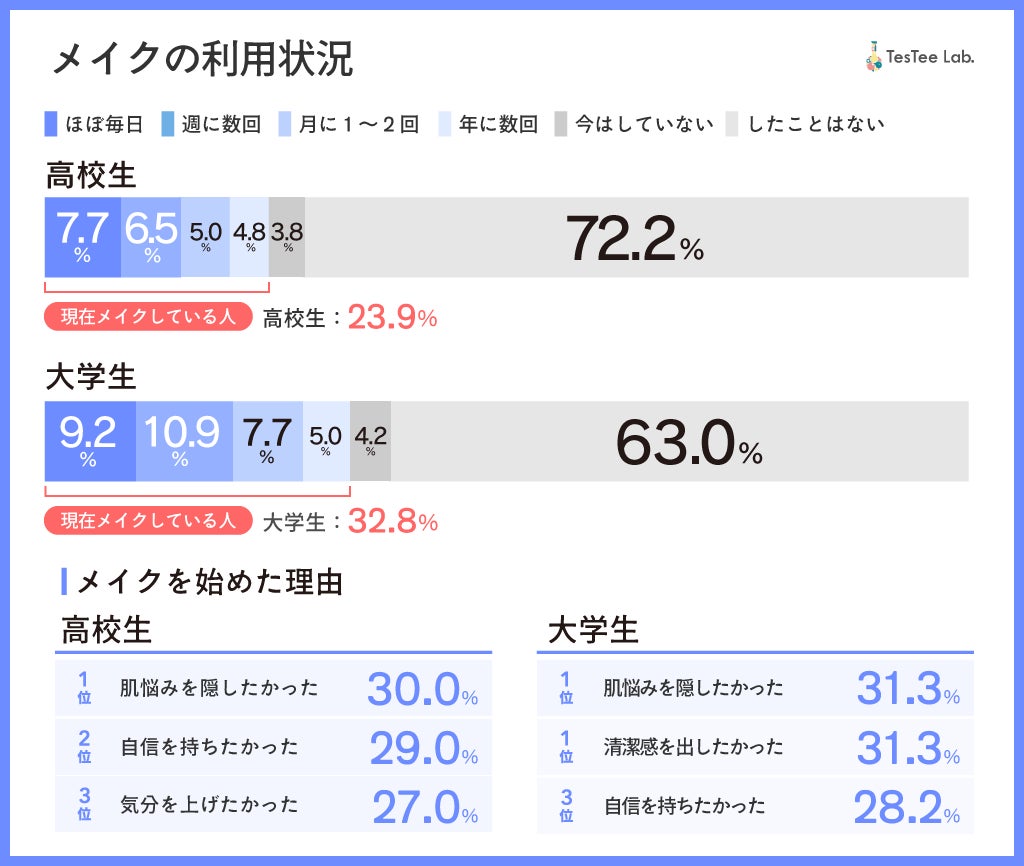Click the 自信を持ちたかった 28.2% row

[x=755, y=805]
